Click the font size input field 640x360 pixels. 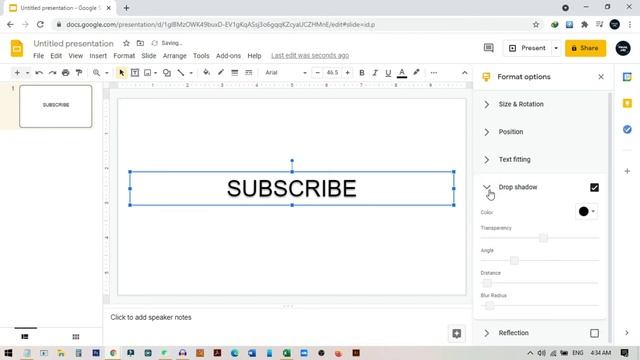pyautogui.click(x=332, y=73)
